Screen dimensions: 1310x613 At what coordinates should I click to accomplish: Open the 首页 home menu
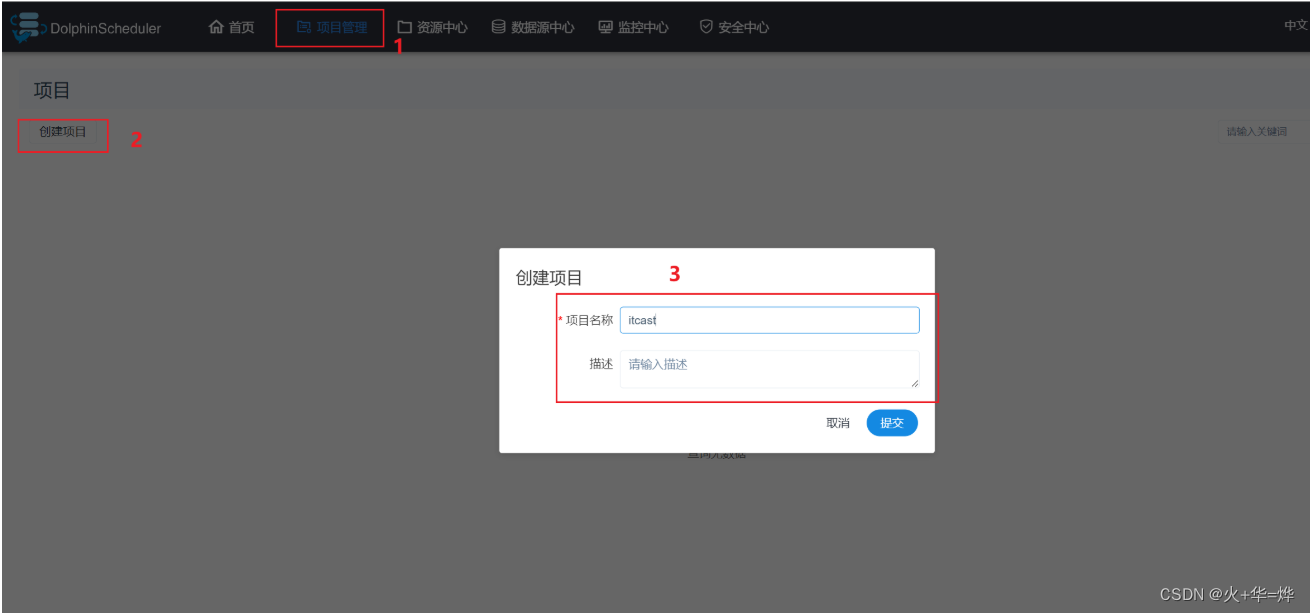click(231, 27)
